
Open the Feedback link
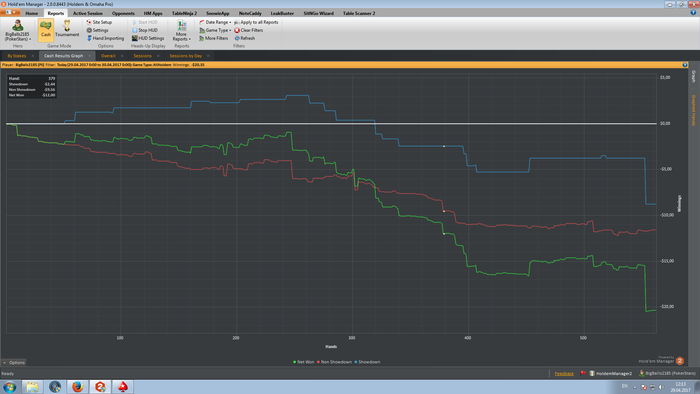tap(564, 373)
